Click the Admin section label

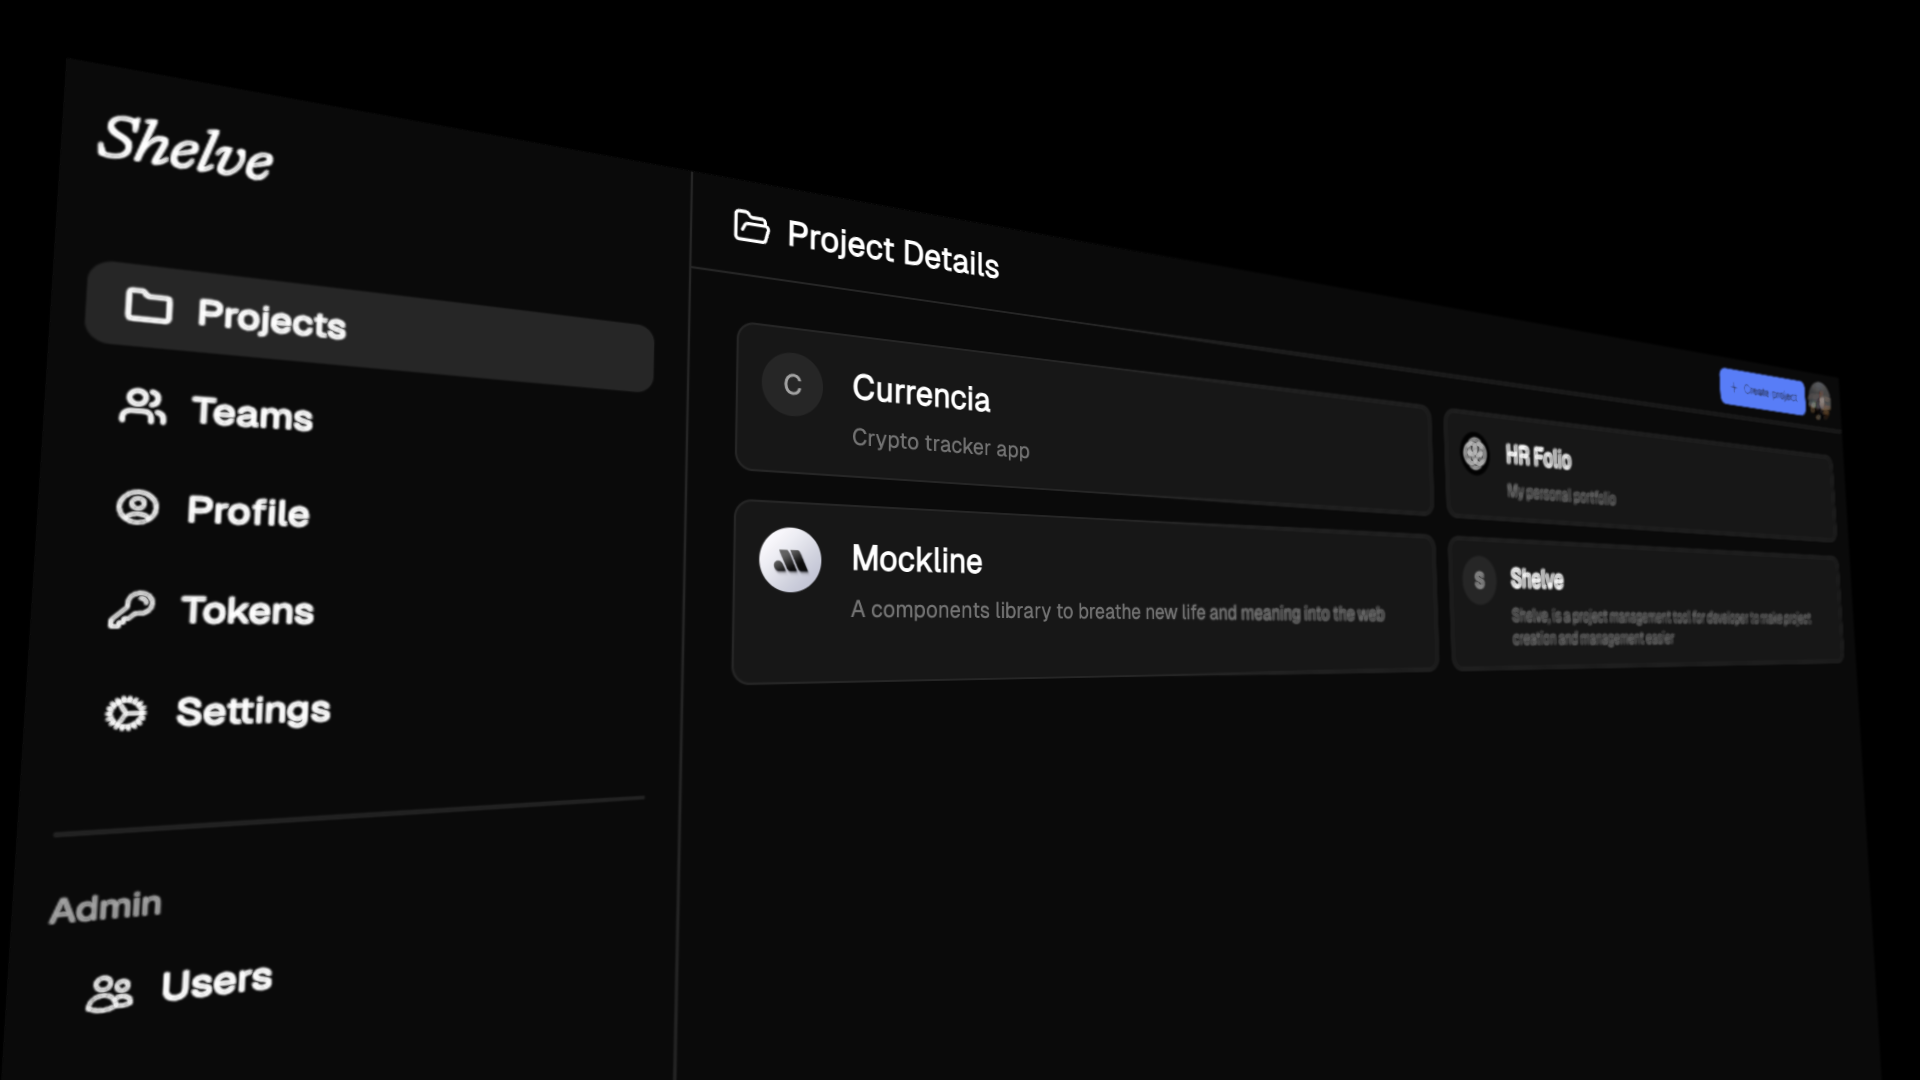[105, 907]
